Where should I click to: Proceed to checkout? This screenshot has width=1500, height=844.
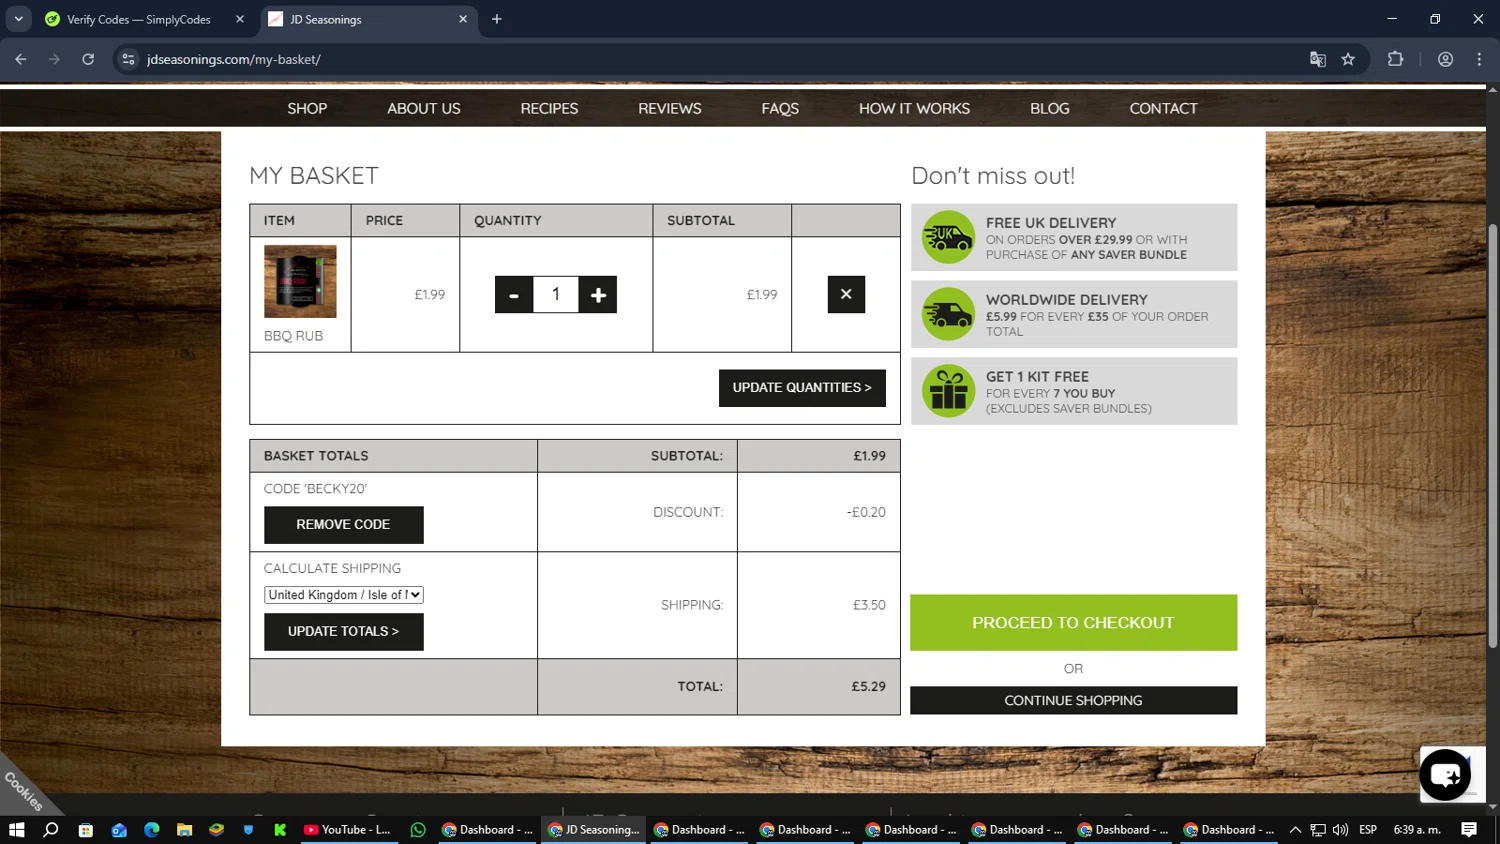1073,623
